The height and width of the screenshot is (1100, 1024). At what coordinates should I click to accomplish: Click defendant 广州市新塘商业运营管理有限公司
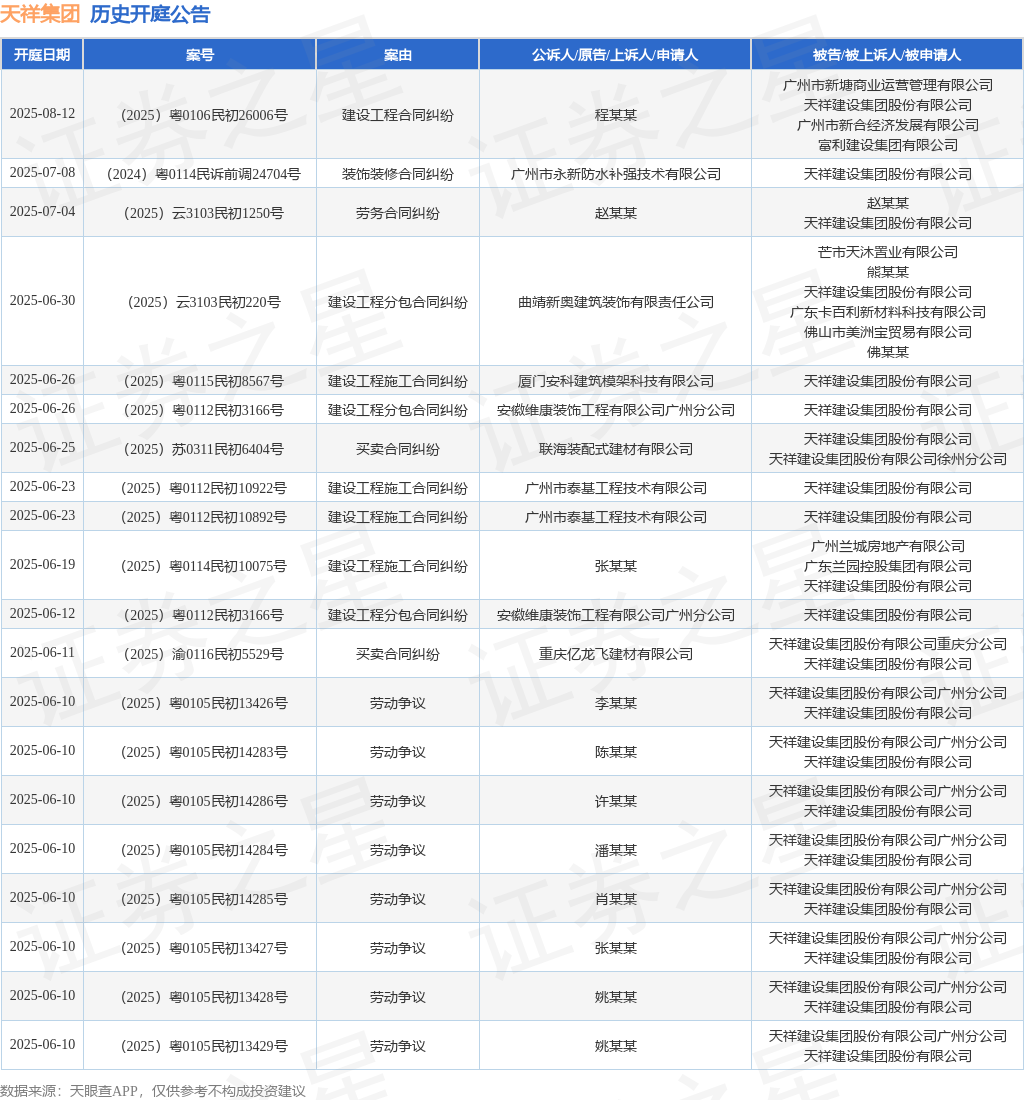pyautogui.click(x=887, y=85)
